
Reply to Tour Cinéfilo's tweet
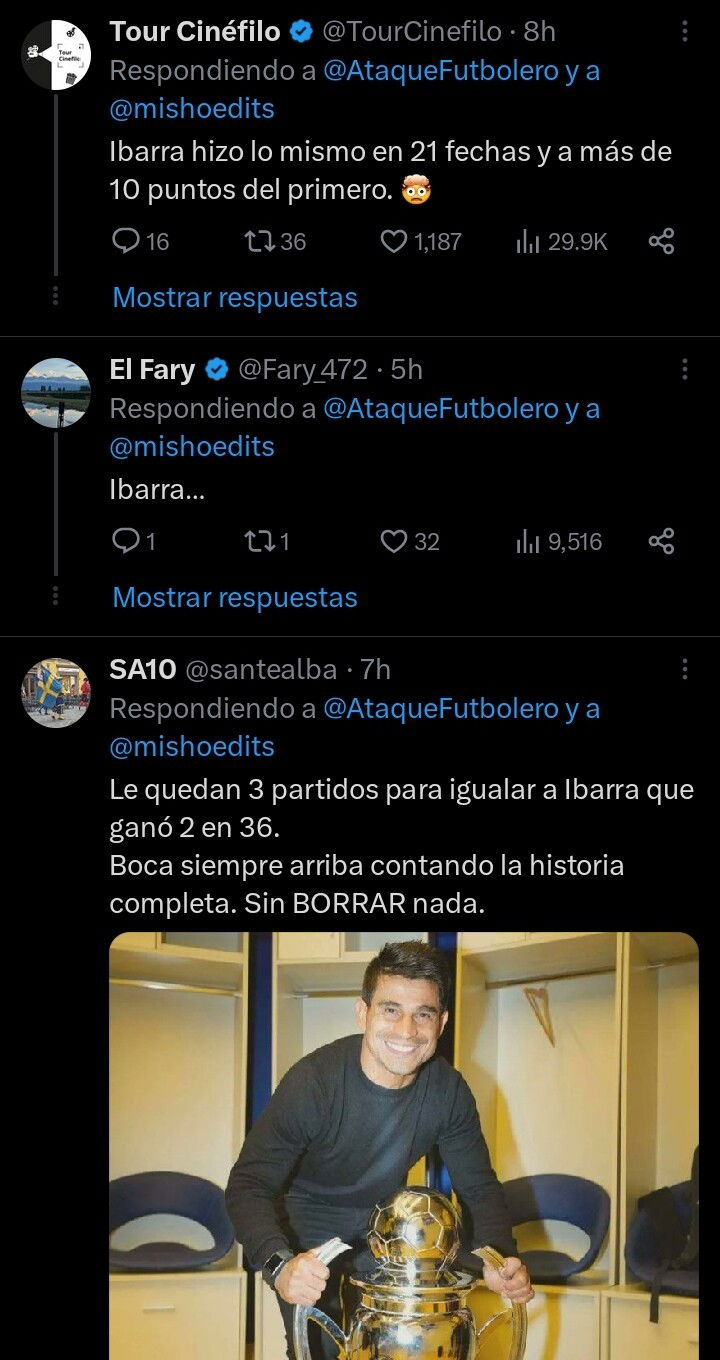click(x=126, y=241)
